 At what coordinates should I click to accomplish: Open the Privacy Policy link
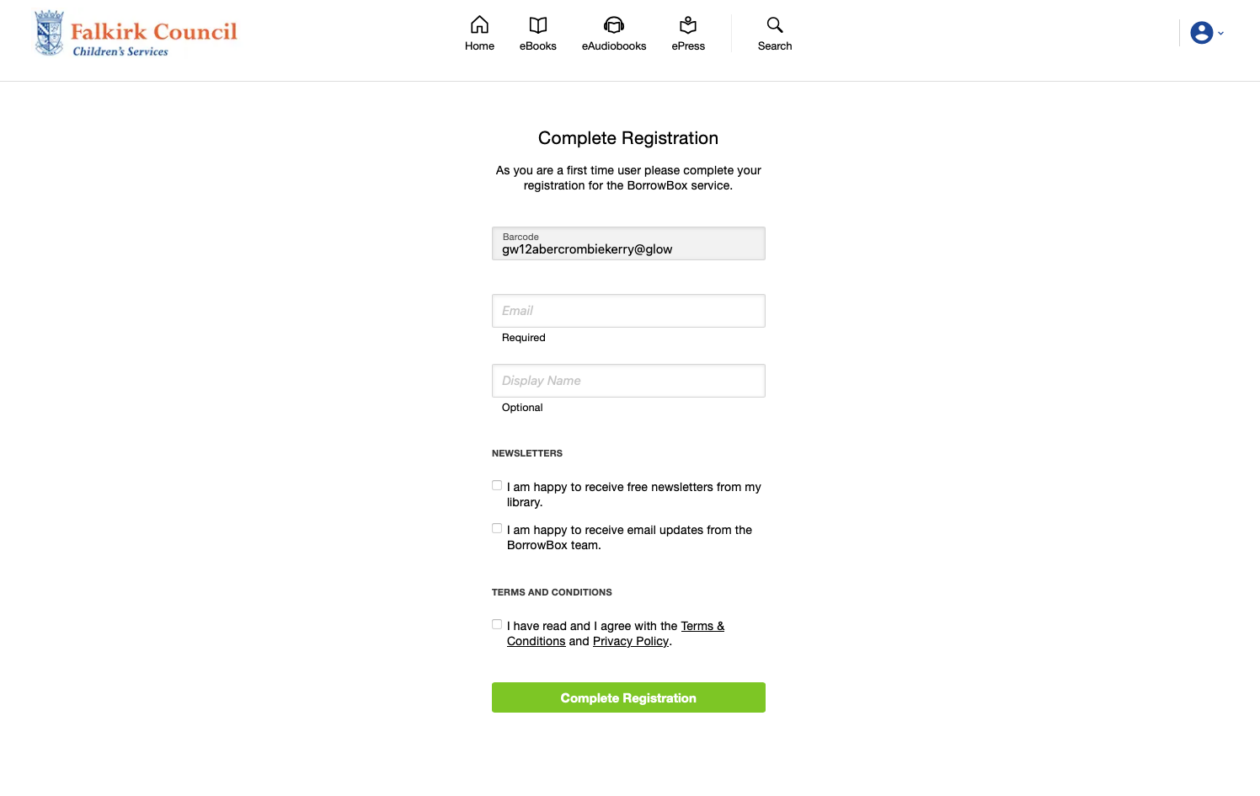pyautogui.click(x=630, y=642)
